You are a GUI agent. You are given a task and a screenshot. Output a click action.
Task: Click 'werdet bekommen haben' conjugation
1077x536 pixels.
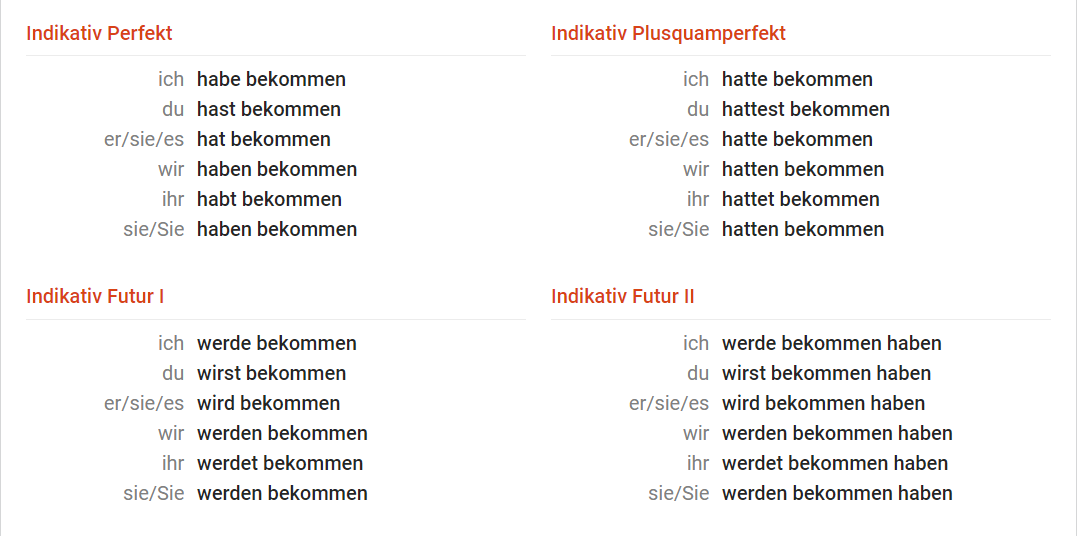pyautogui.click(x=835, y=463)
